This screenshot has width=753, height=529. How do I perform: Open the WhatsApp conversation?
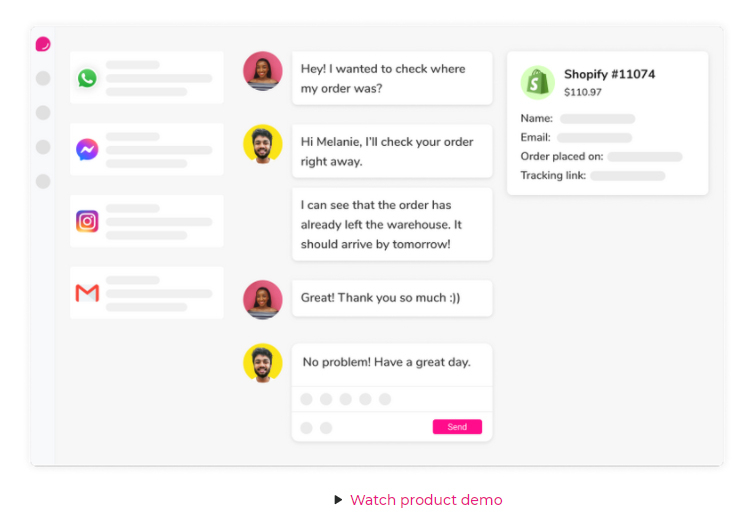click(x=147, y=78)
